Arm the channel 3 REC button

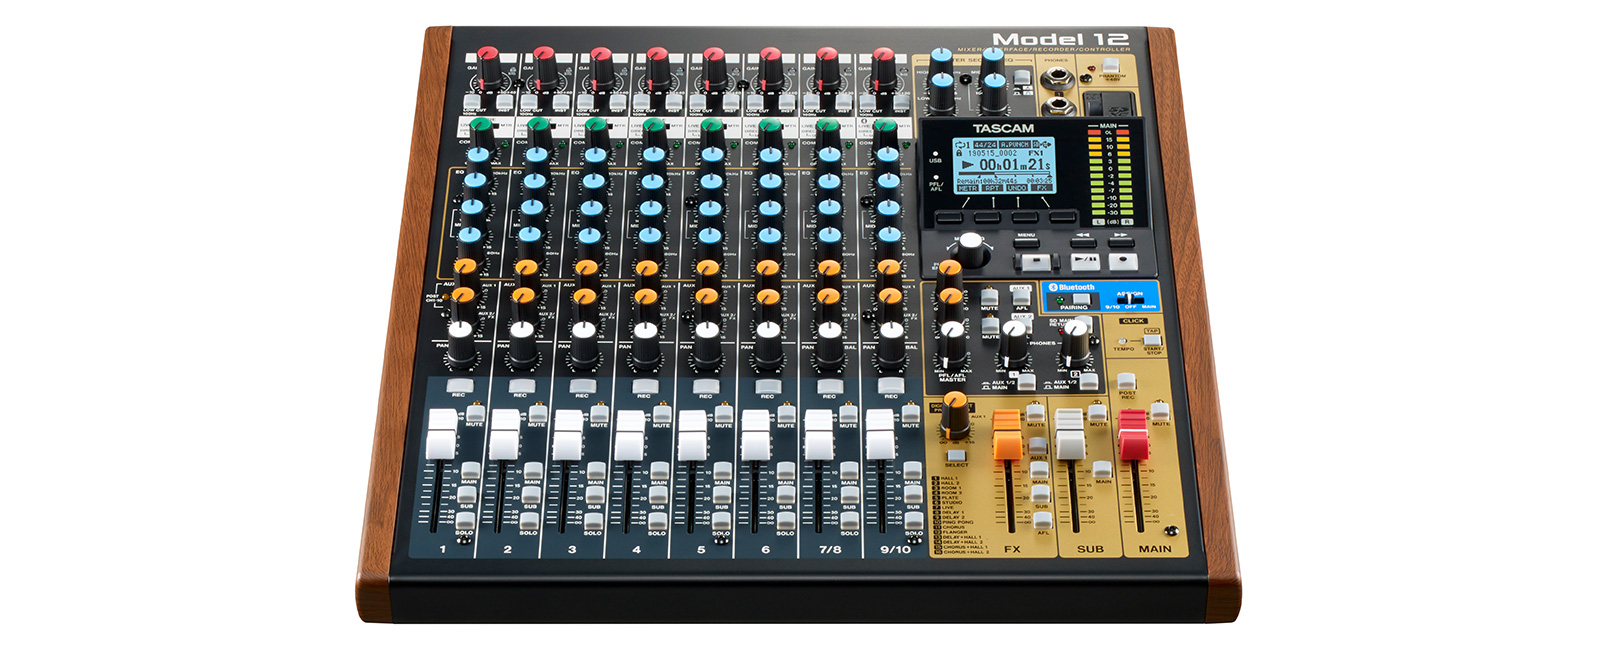582,385
